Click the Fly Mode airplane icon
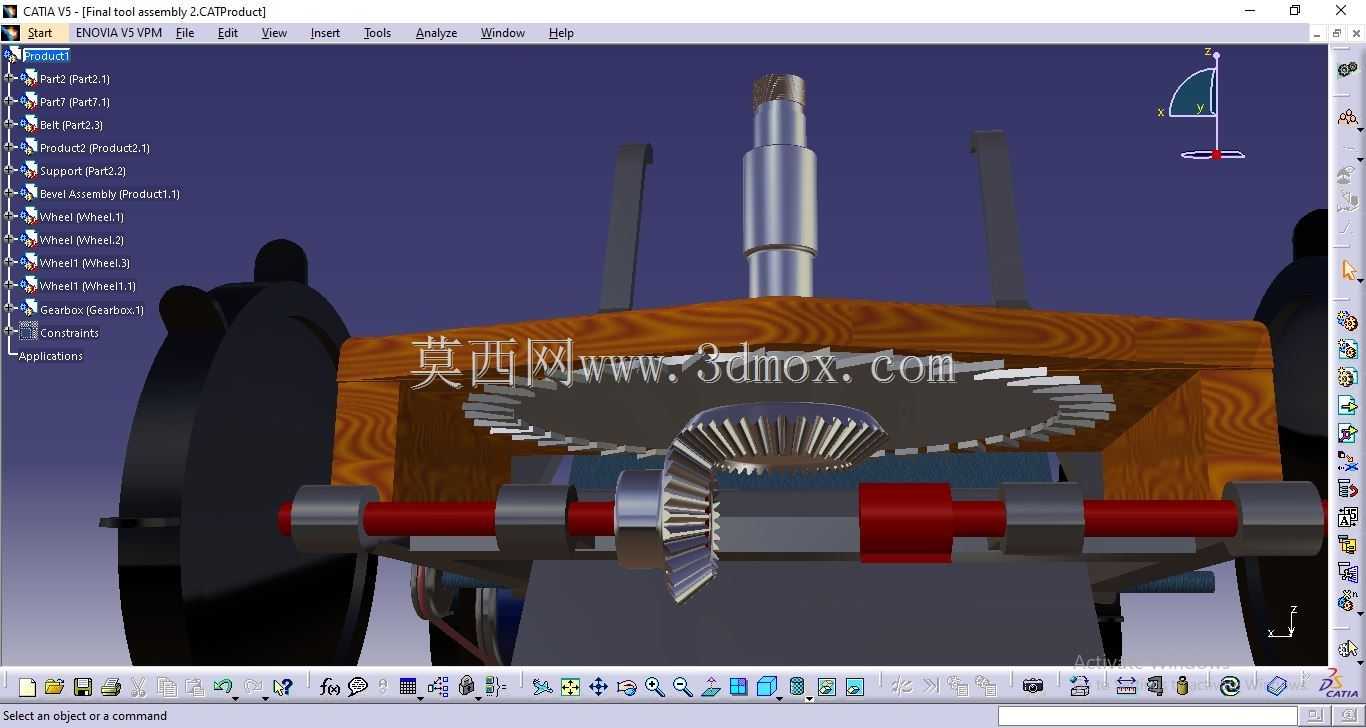This screenshot has height=728, width=1366. [542, 687]
